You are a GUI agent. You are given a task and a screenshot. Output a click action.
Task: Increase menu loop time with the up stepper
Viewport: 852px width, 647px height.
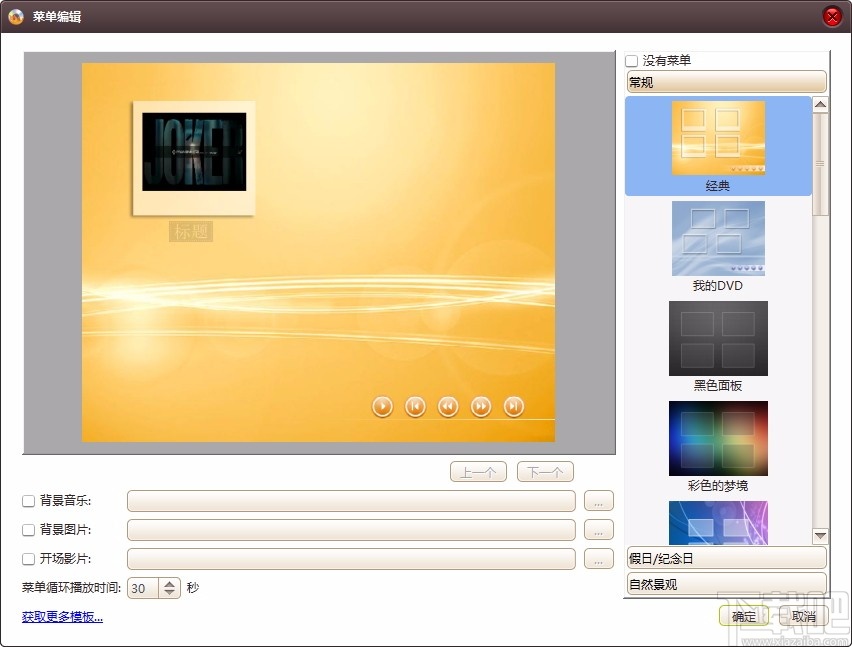(170, 583)
